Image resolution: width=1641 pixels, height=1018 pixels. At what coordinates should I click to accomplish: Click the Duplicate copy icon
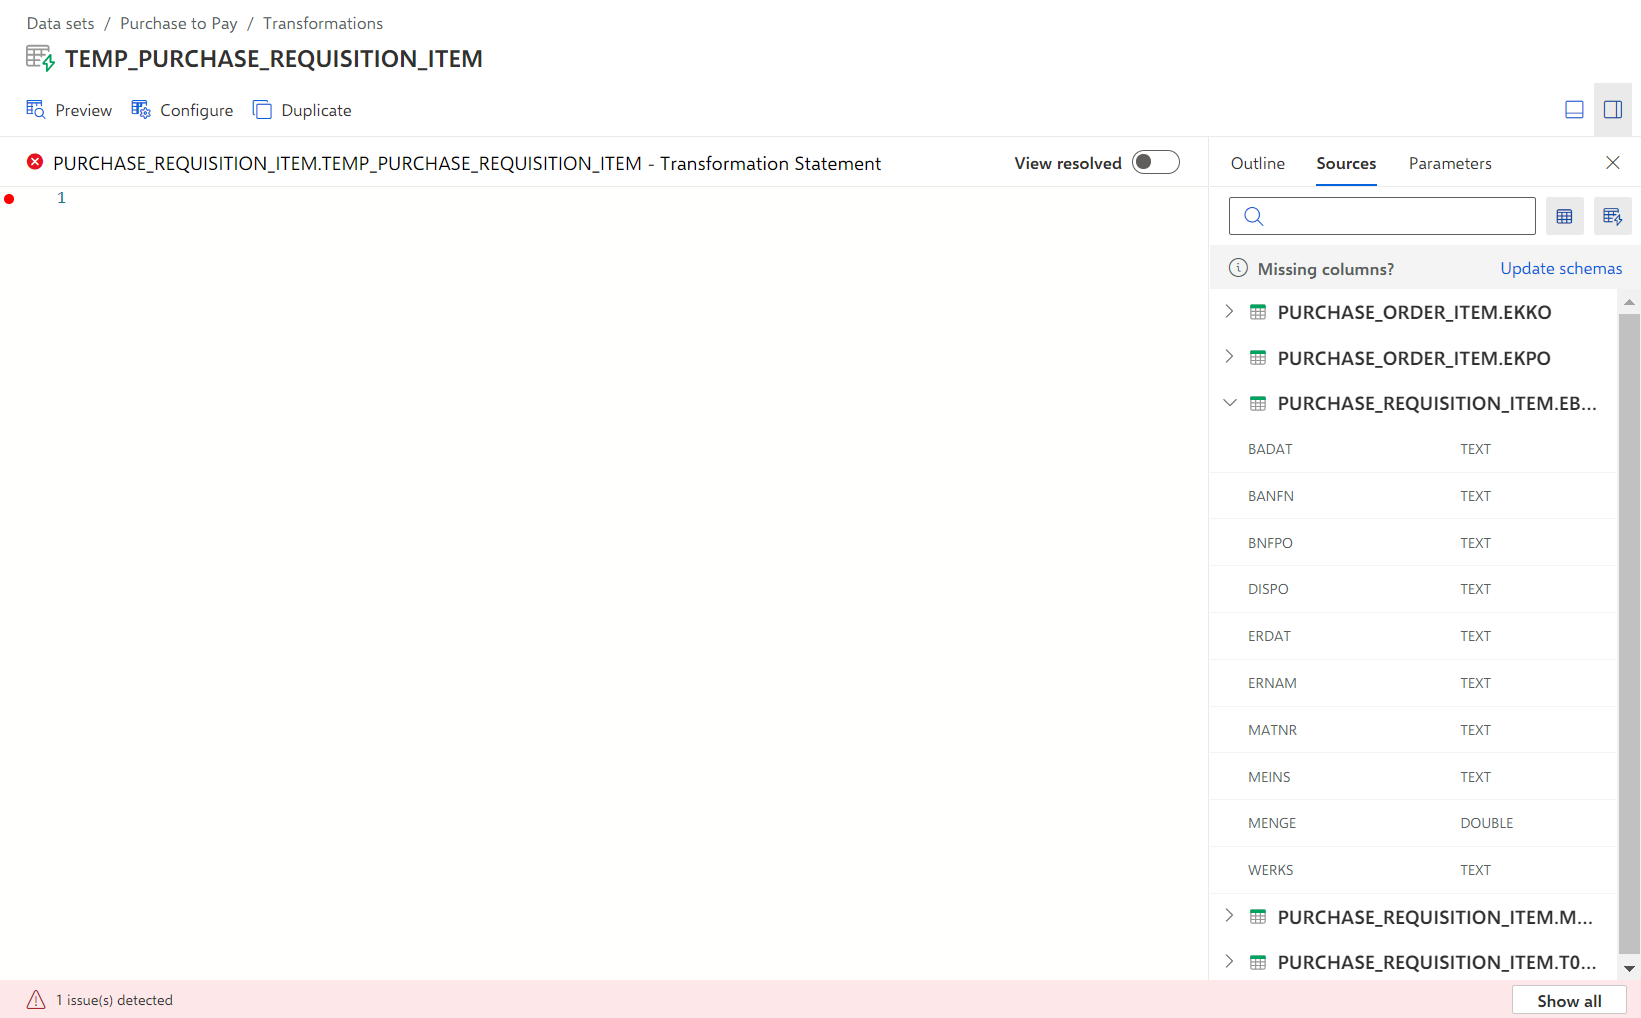[262, 110]
